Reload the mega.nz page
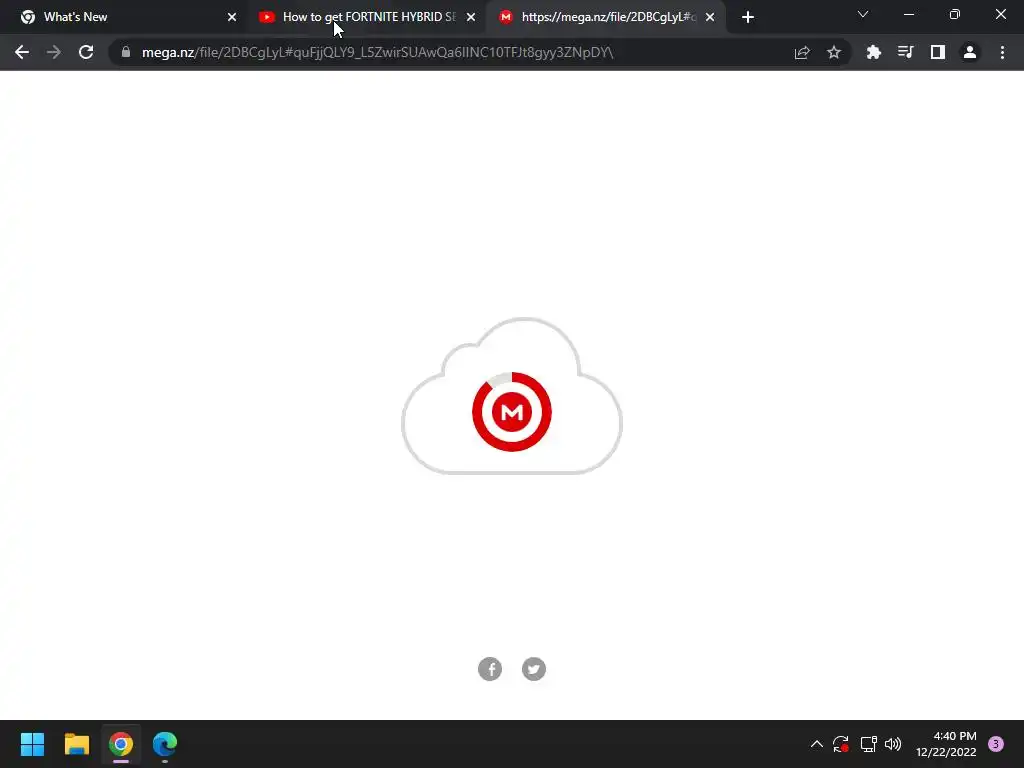The width and height of the screenshot is (1024, 768). tap(86, 52)
